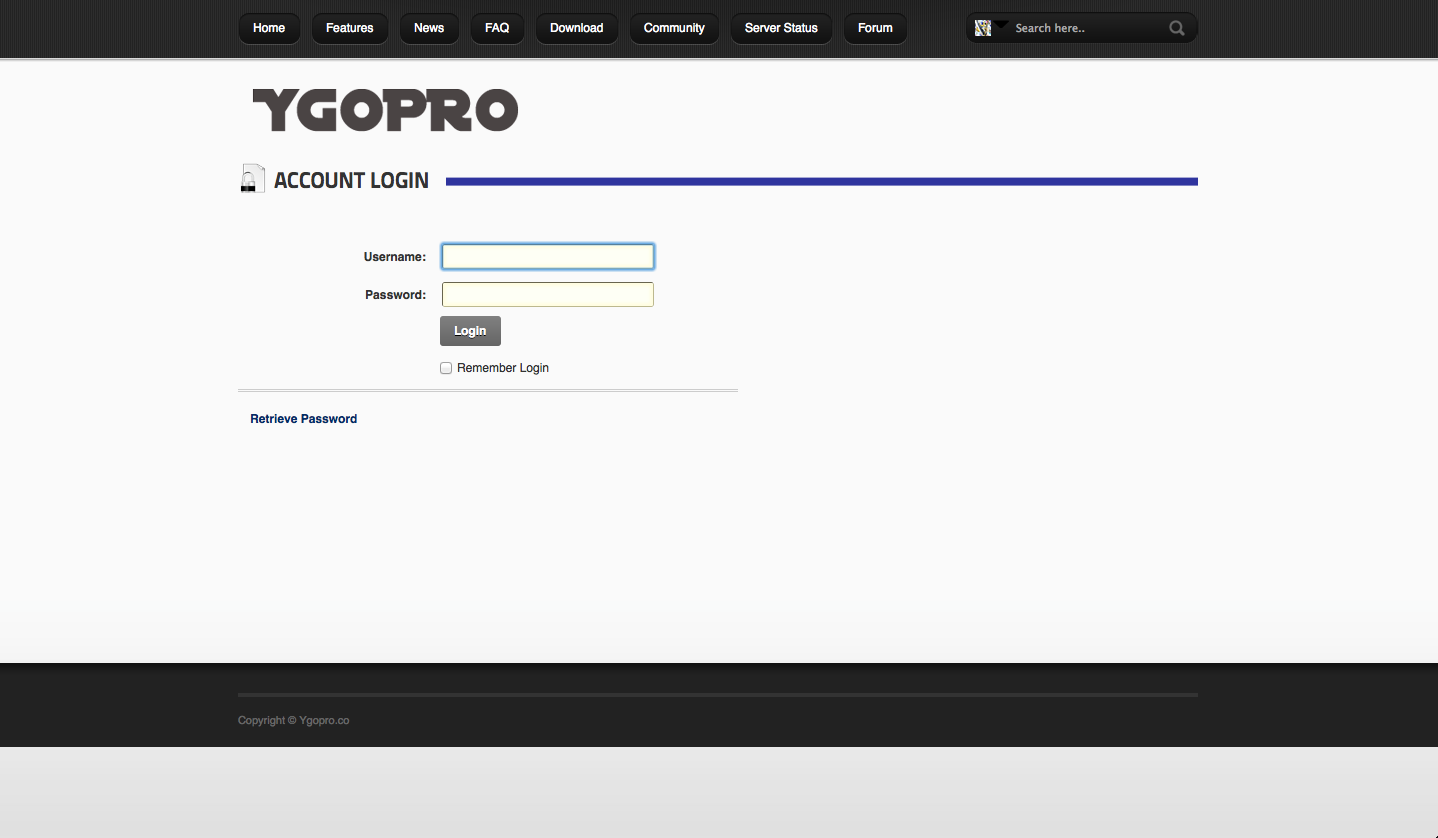Open the Download menu item
Image resolution: width=1438 pixels, height=838 pixels.
pyautogui.click(x=576, y=28)
